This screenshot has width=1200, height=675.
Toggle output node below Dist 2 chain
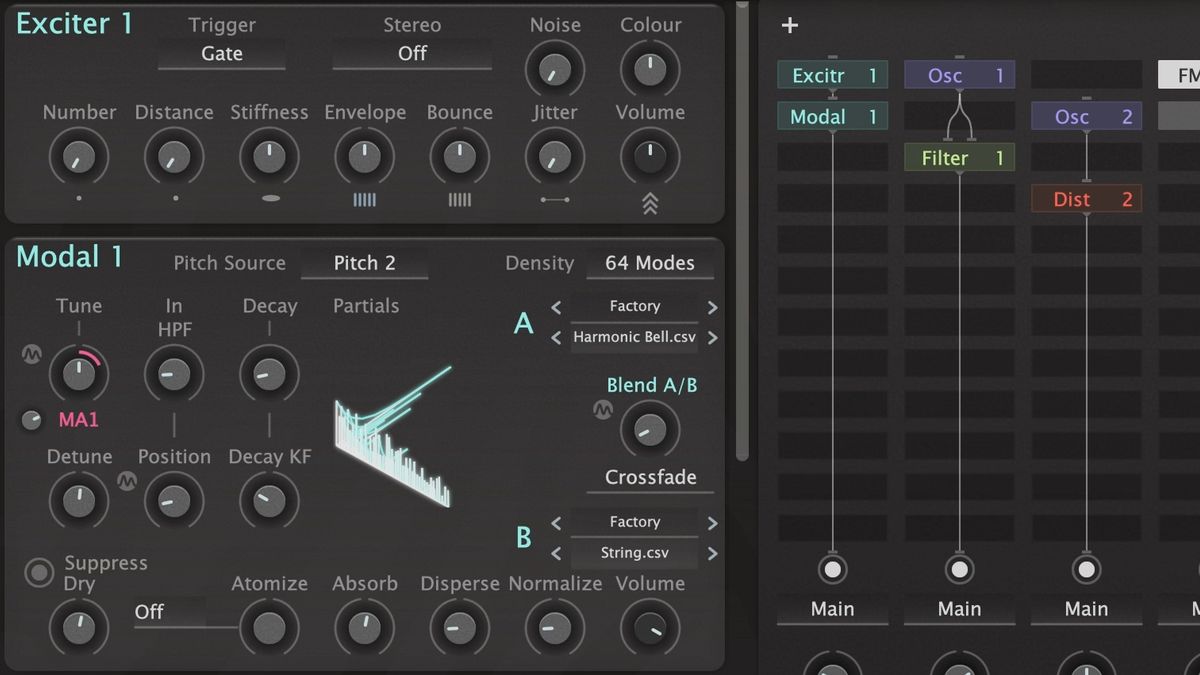pyautogui.click(x=1086, y=570)
